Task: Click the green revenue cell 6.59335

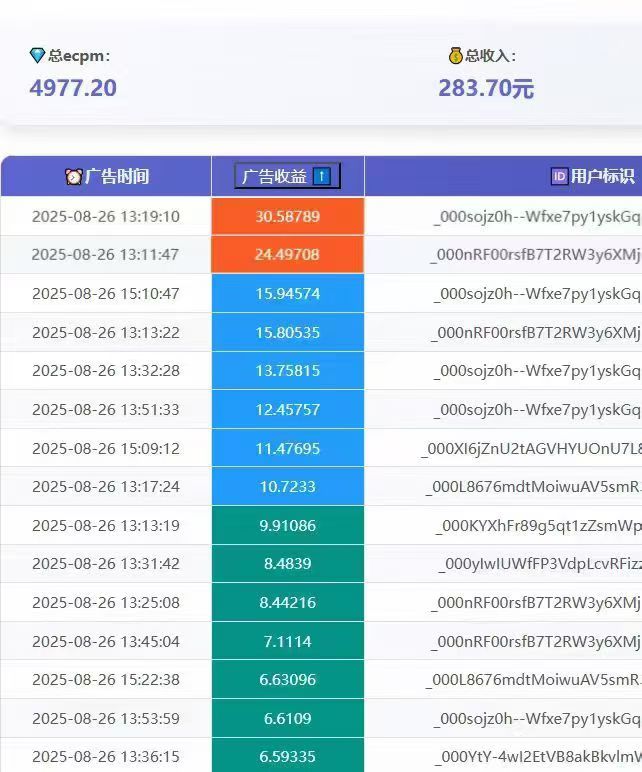Action: pyautogui.click(x=288, y=755)
